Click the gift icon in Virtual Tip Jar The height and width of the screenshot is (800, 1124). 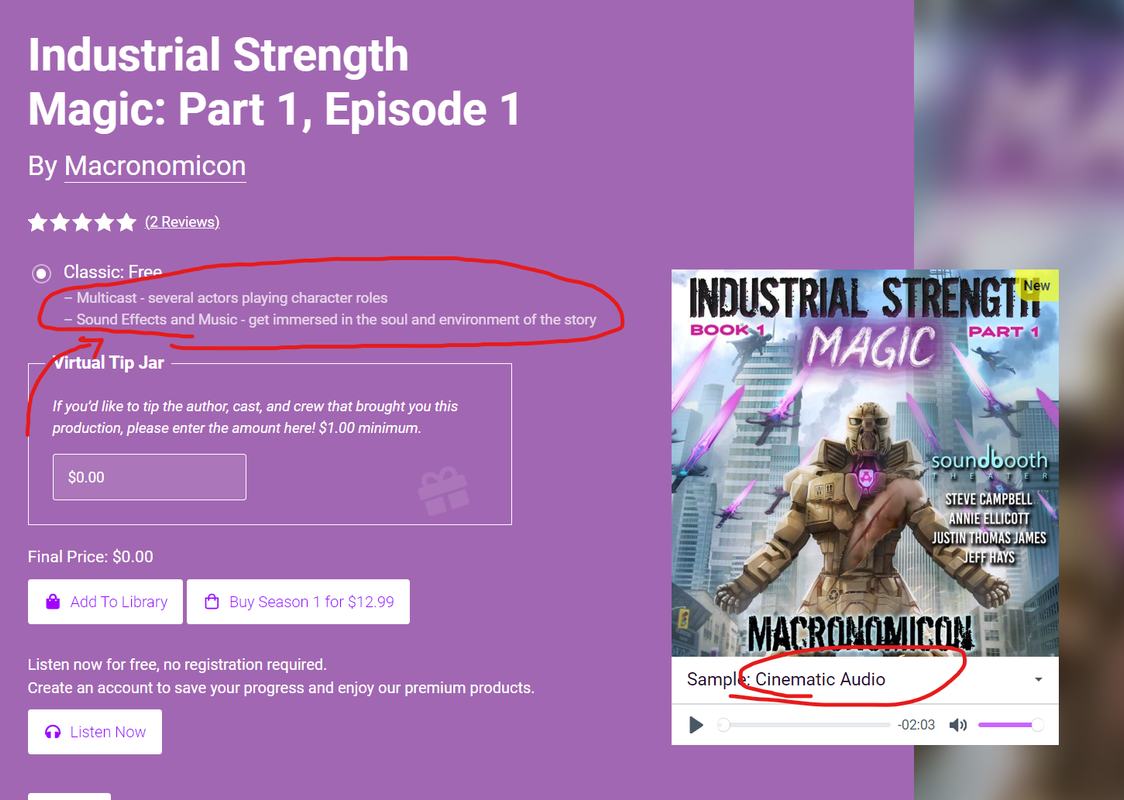coord(443,491)
